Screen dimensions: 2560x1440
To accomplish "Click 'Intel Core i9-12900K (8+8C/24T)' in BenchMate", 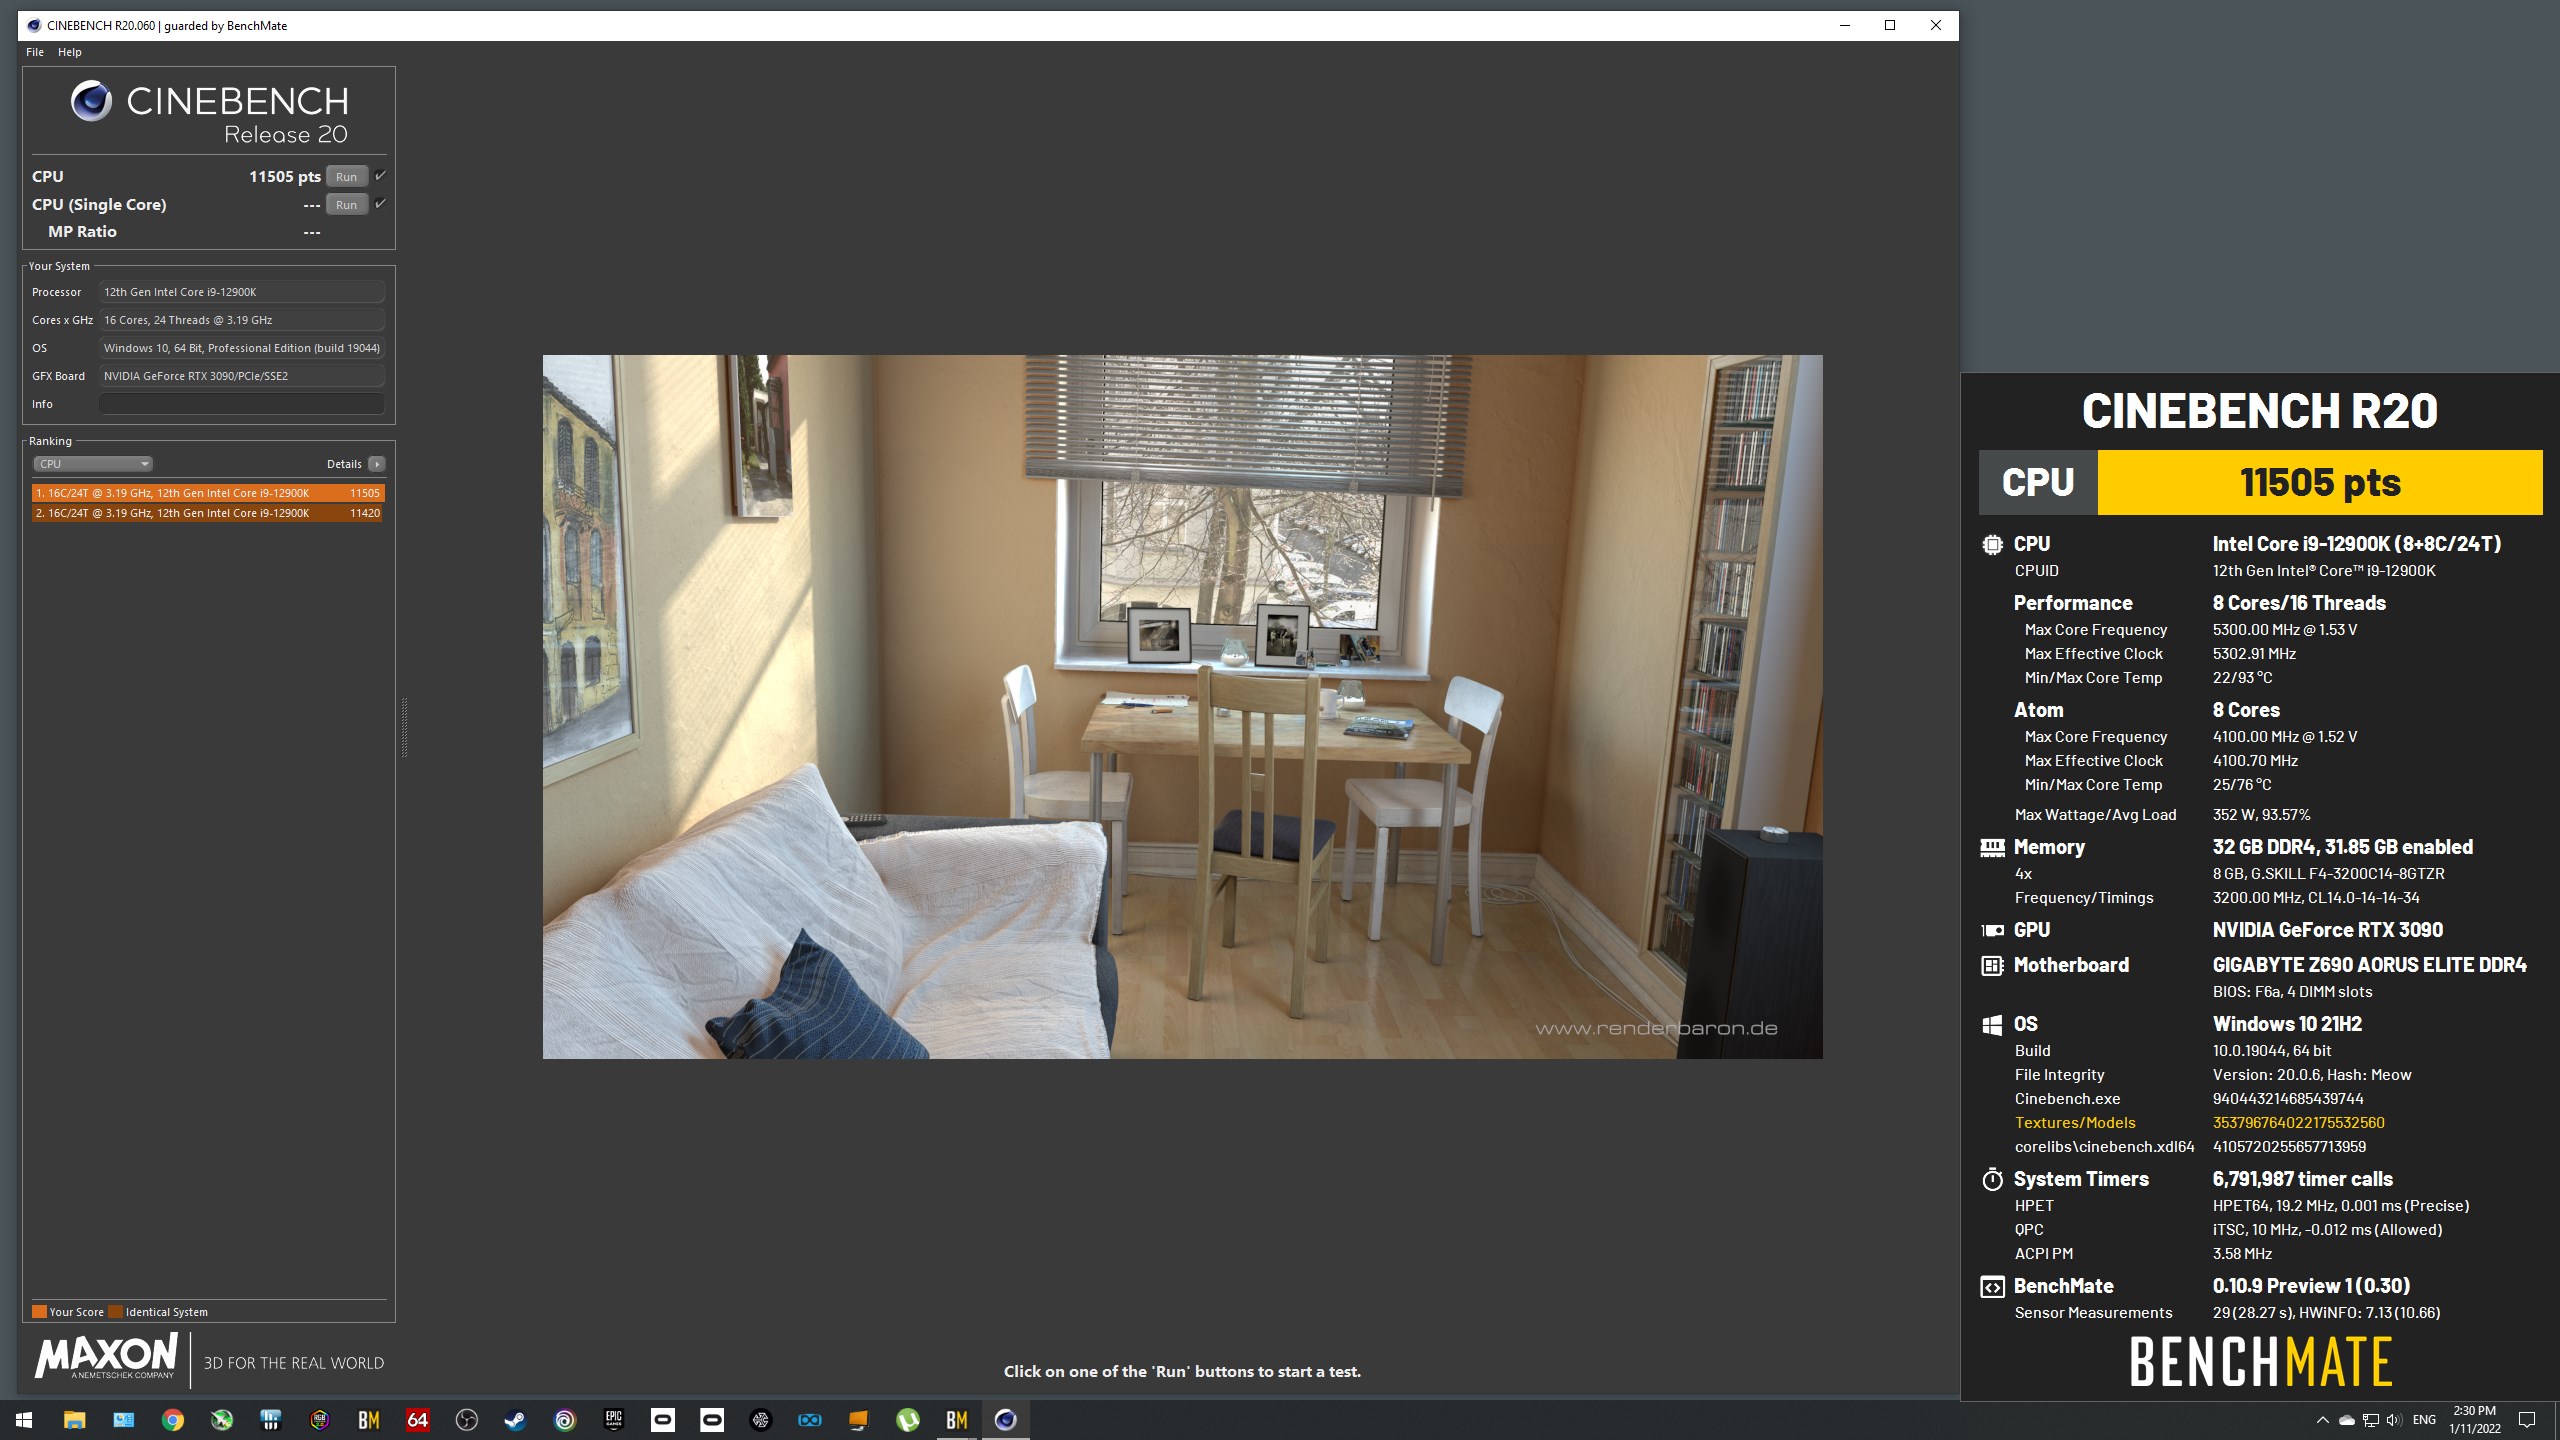I will point(2357,544).
